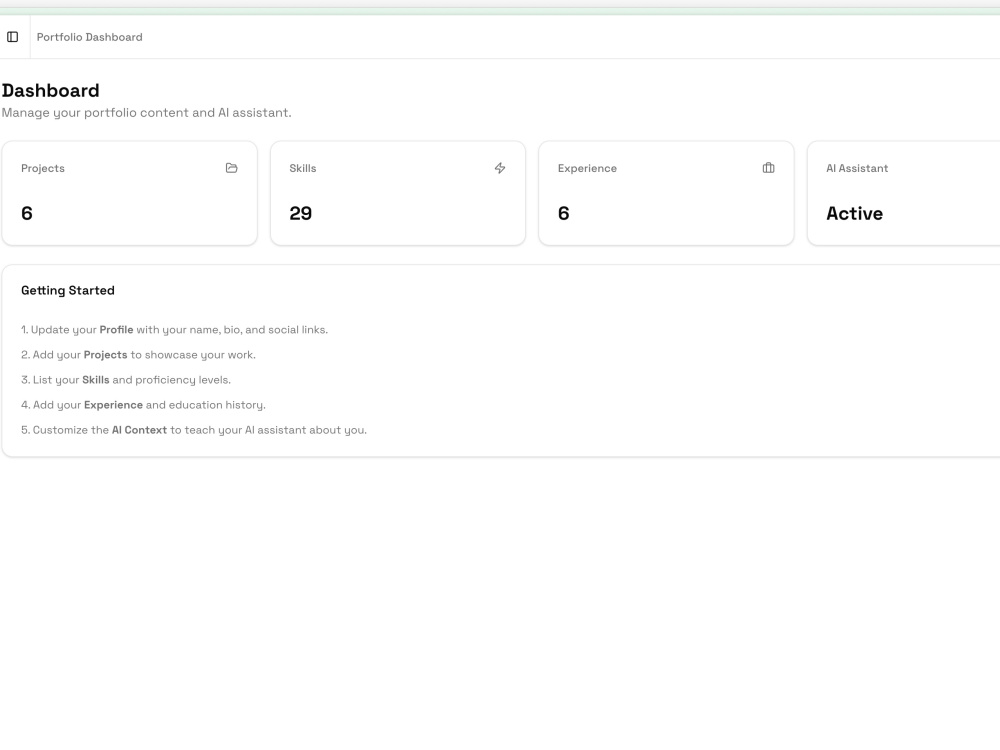1000x750 pixels.
Task: Click the bold Skills word in step 3
Action: [96, 379]
